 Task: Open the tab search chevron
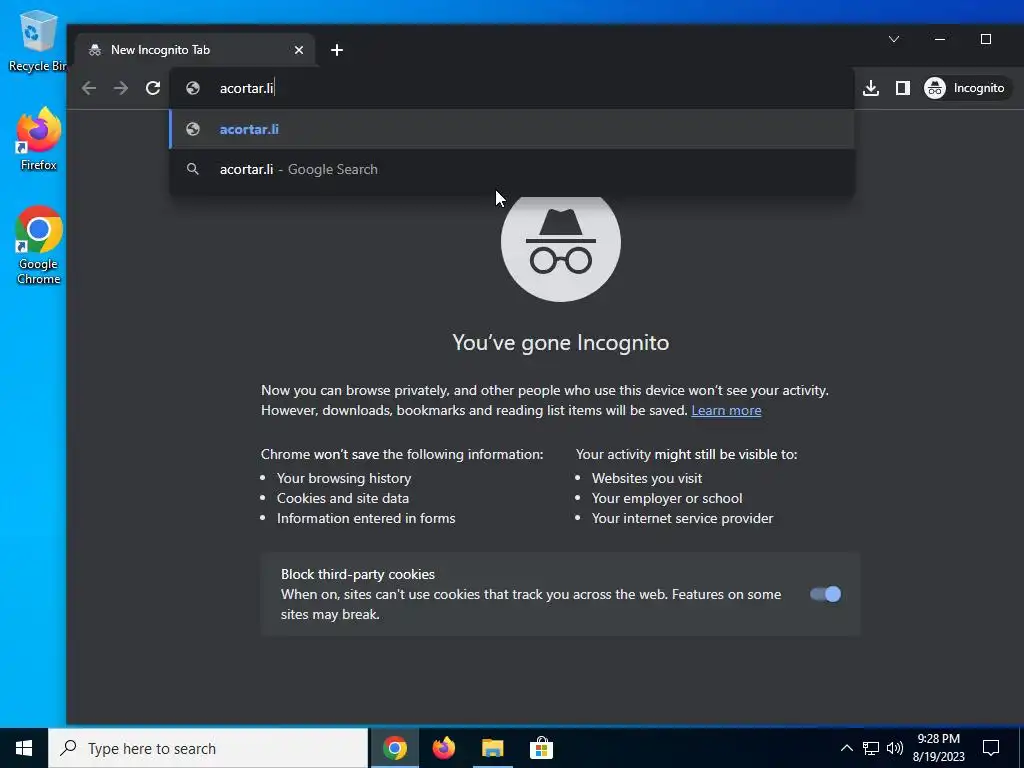[x=894, y=39]
